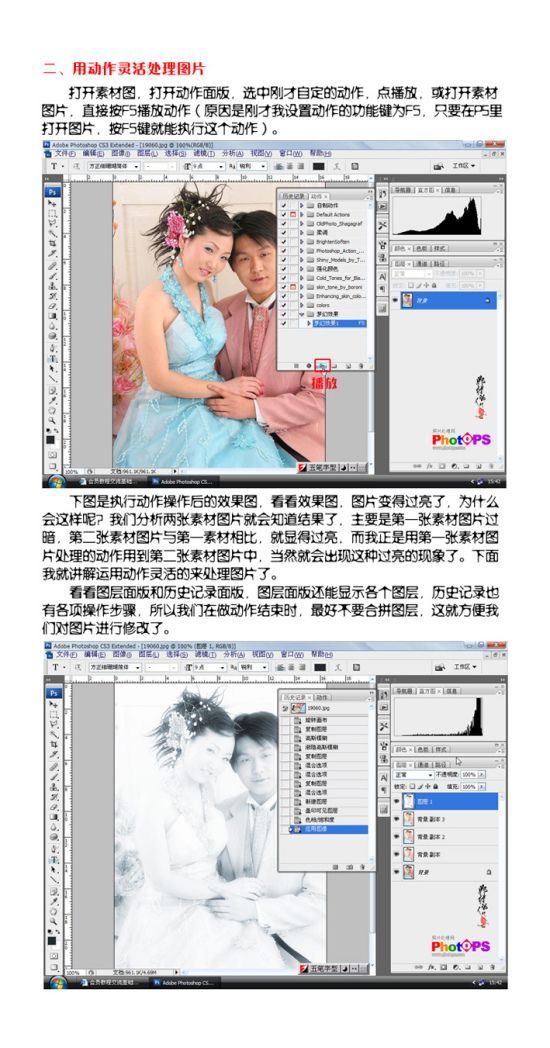Click 会员教程交流基地 taskbar button below faded-photo window
The image size is (550, 1048).
[108, 982]
